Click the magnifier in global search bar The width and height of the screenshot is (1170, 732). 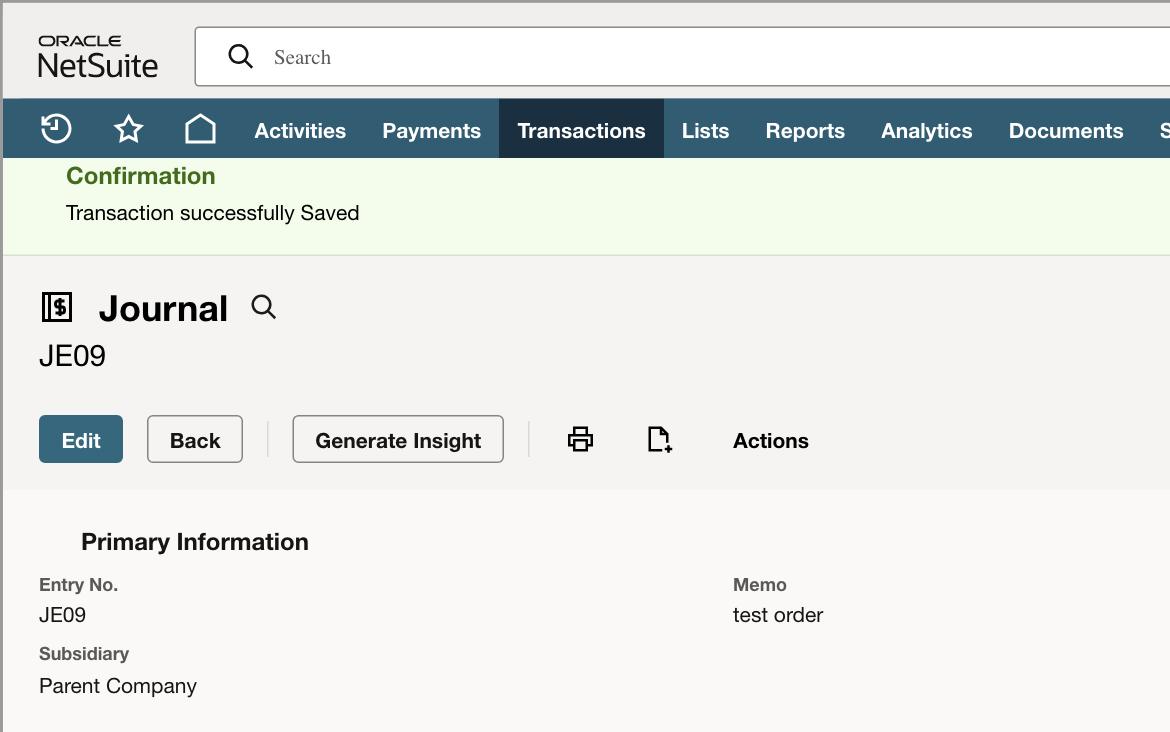(240, 56)
